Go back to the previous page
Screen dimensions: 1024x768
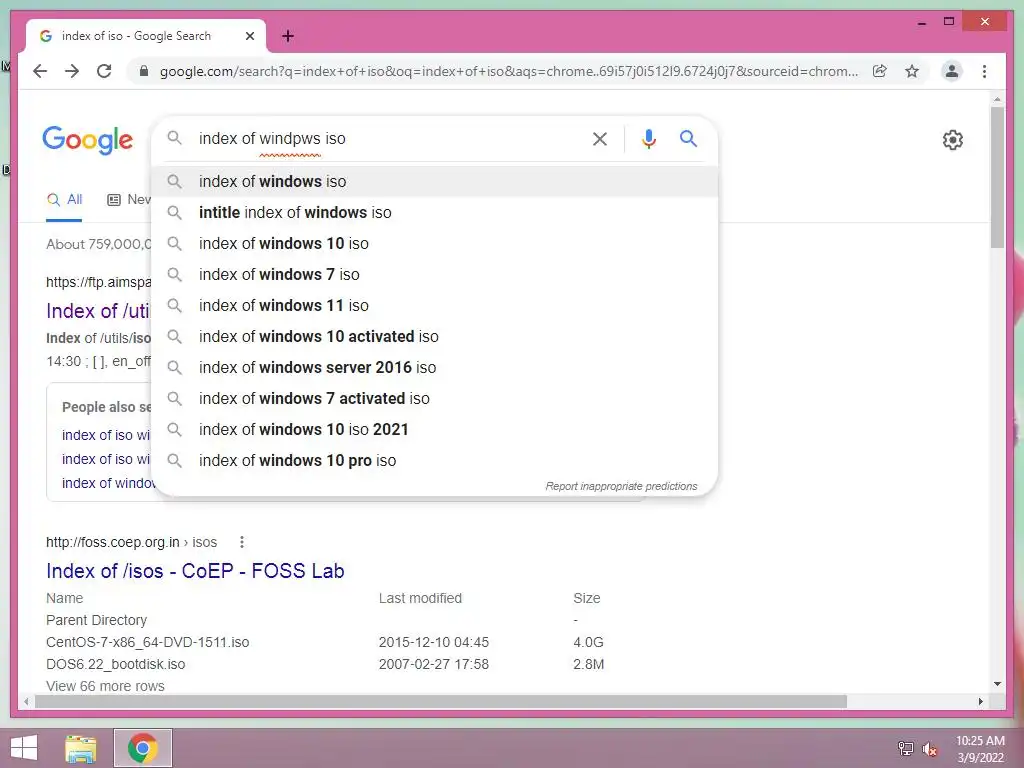(40, 71)
